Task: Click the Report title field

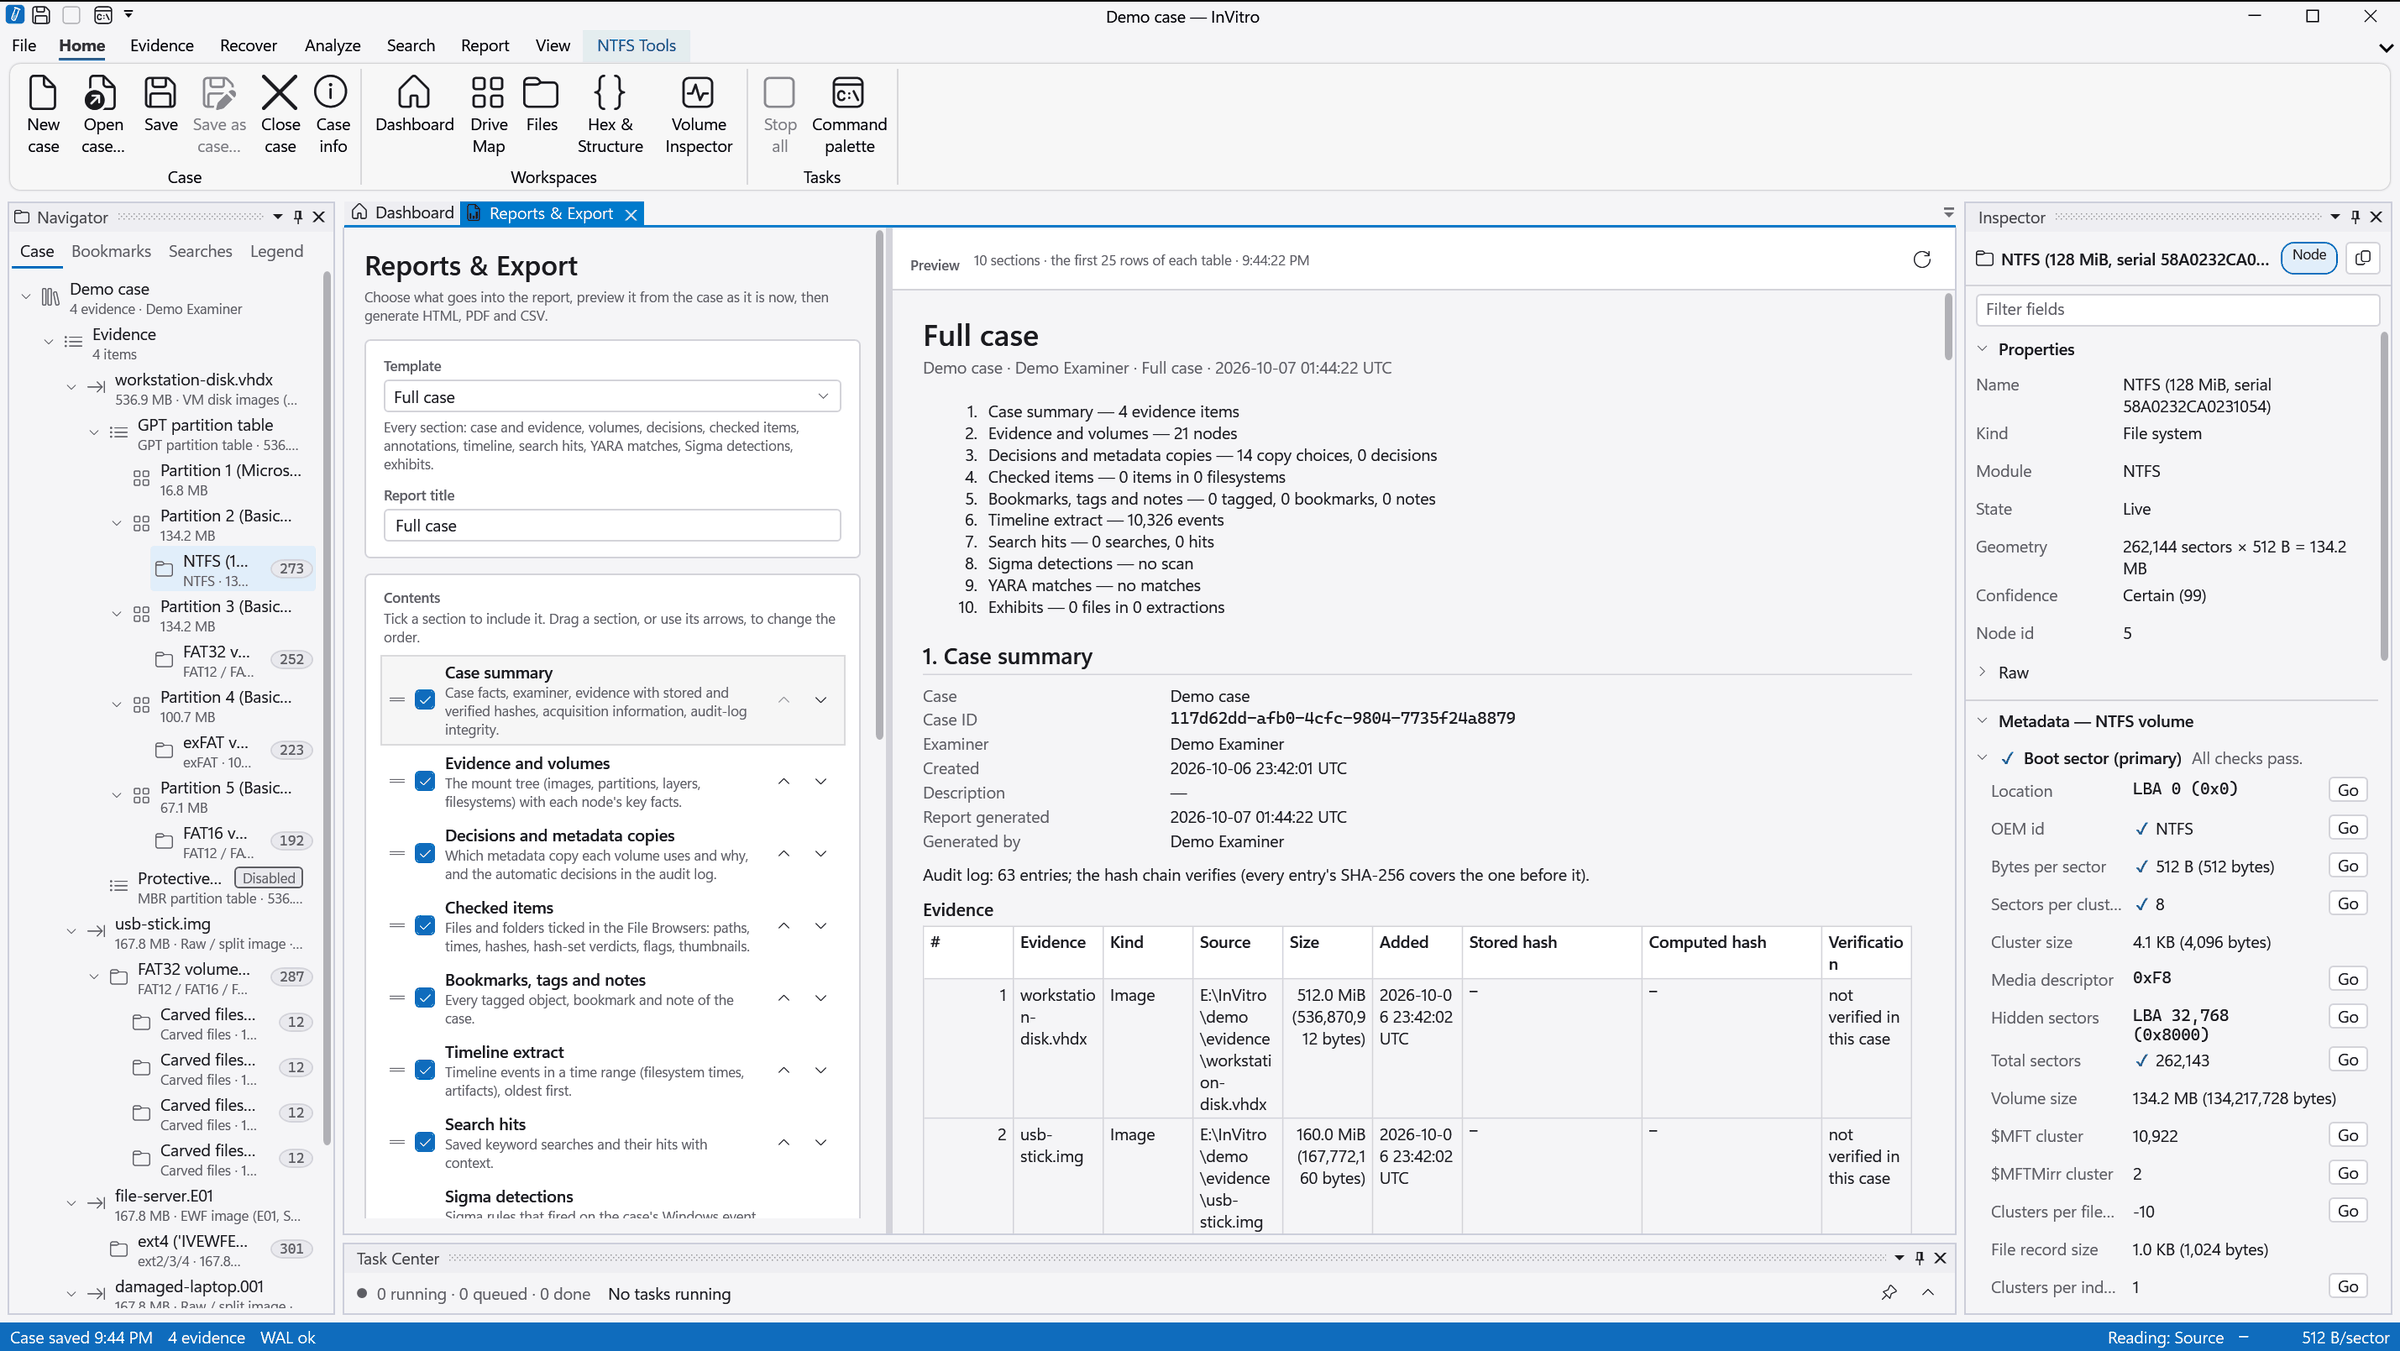Action: point(612,525)
